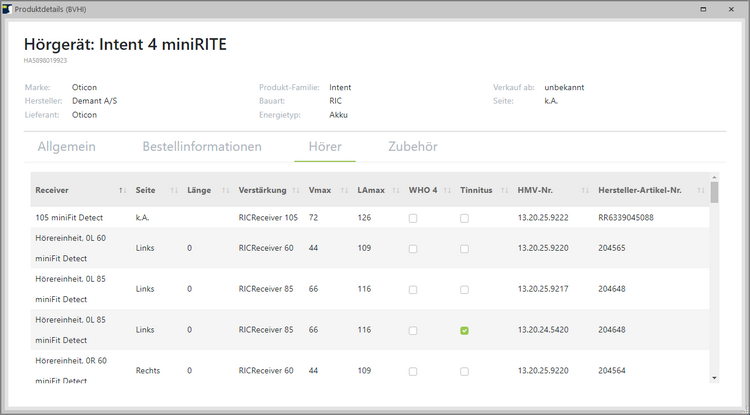Screen dimensions: 750x415
Task: Tick WHO 4 in row with HMV 13.20.25.9217
Action: pos(413,290)
